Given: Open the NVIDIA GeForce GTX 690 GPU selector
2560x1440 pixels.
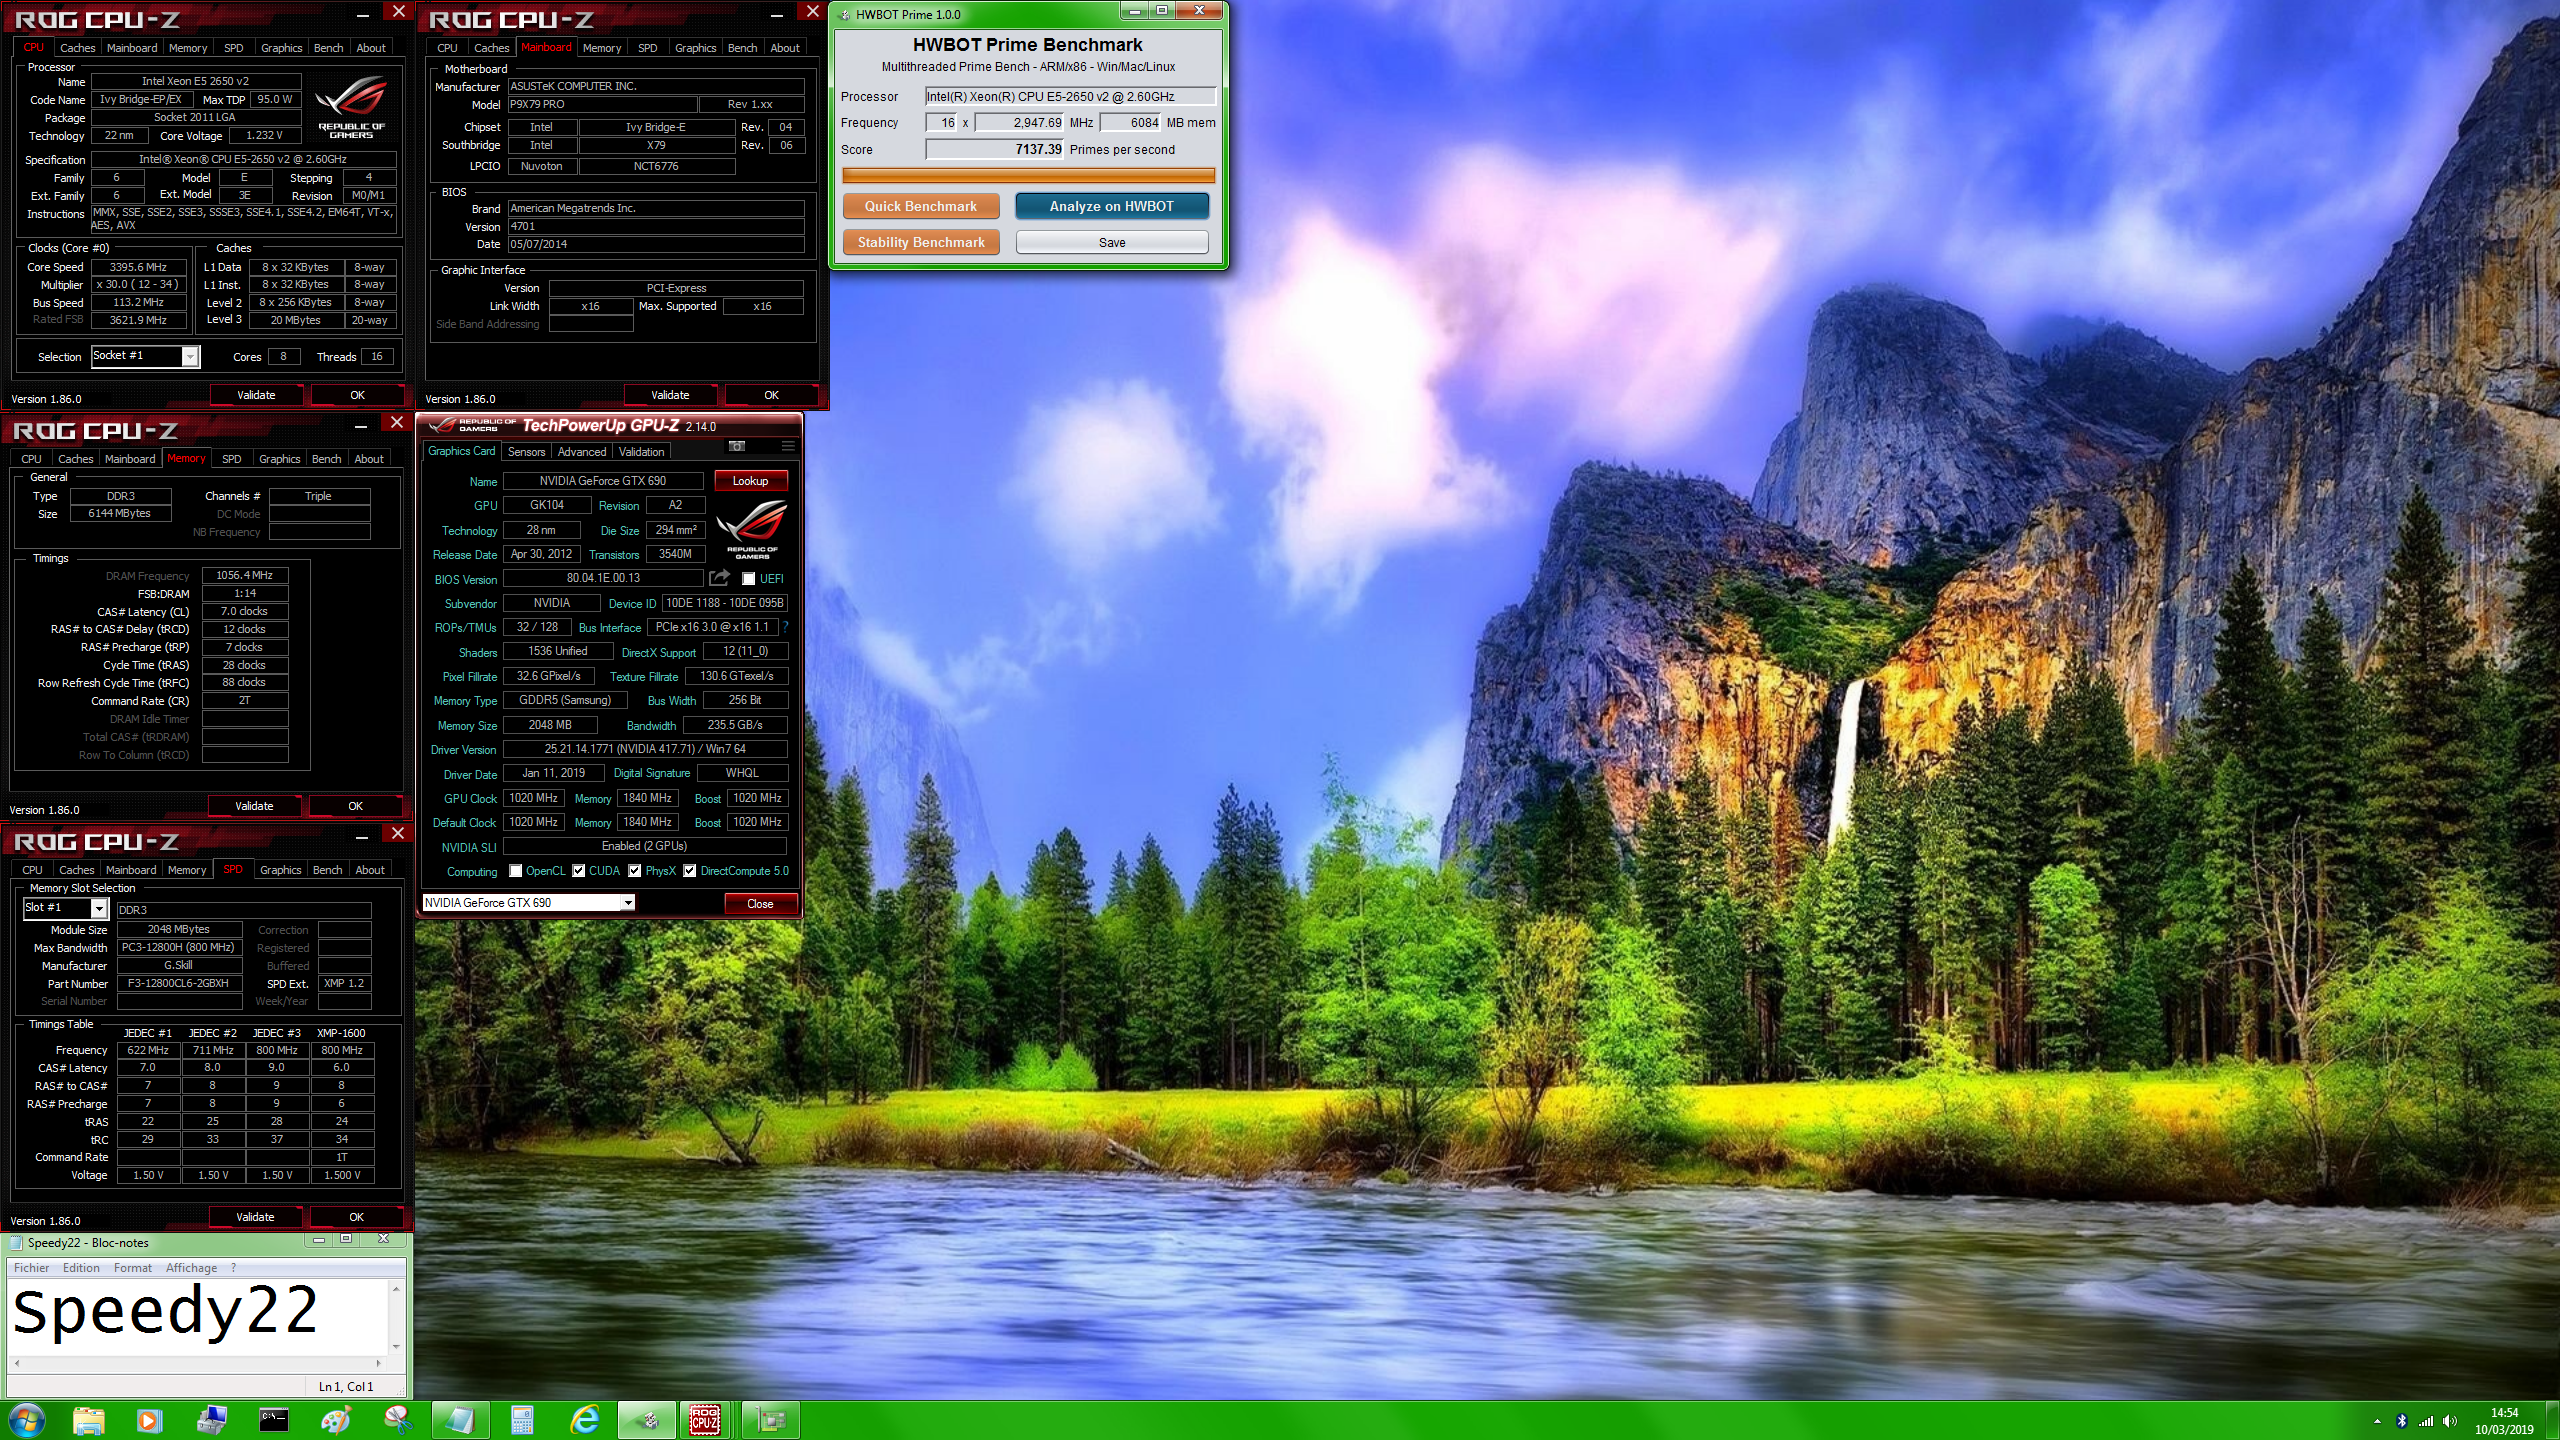Looking at the screenshot, I should [528, 903].
